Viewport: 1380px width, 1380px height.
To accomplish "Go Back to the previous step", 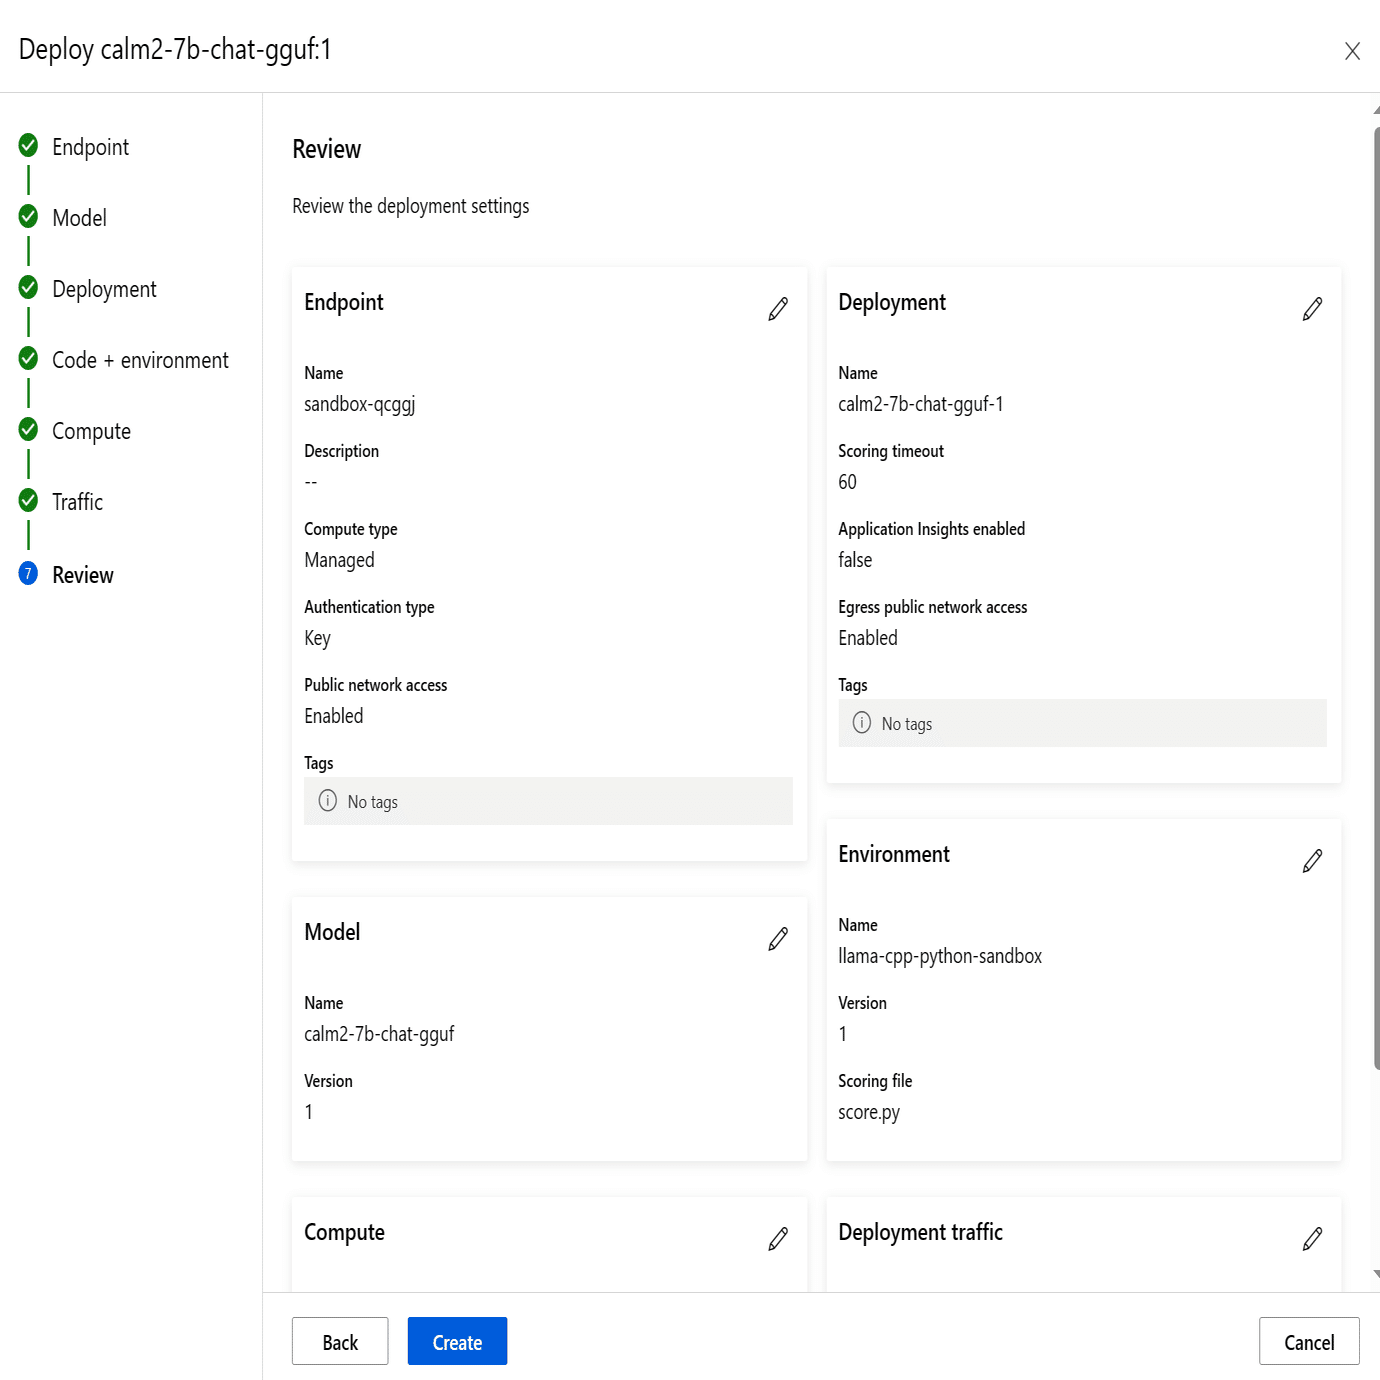I will (x=340, y=1341).
